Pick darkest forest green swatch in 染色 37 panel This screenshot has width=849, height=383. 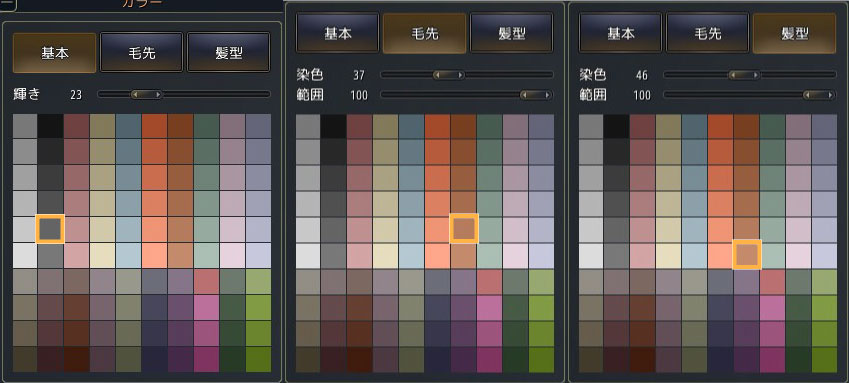tap(515, 359)
